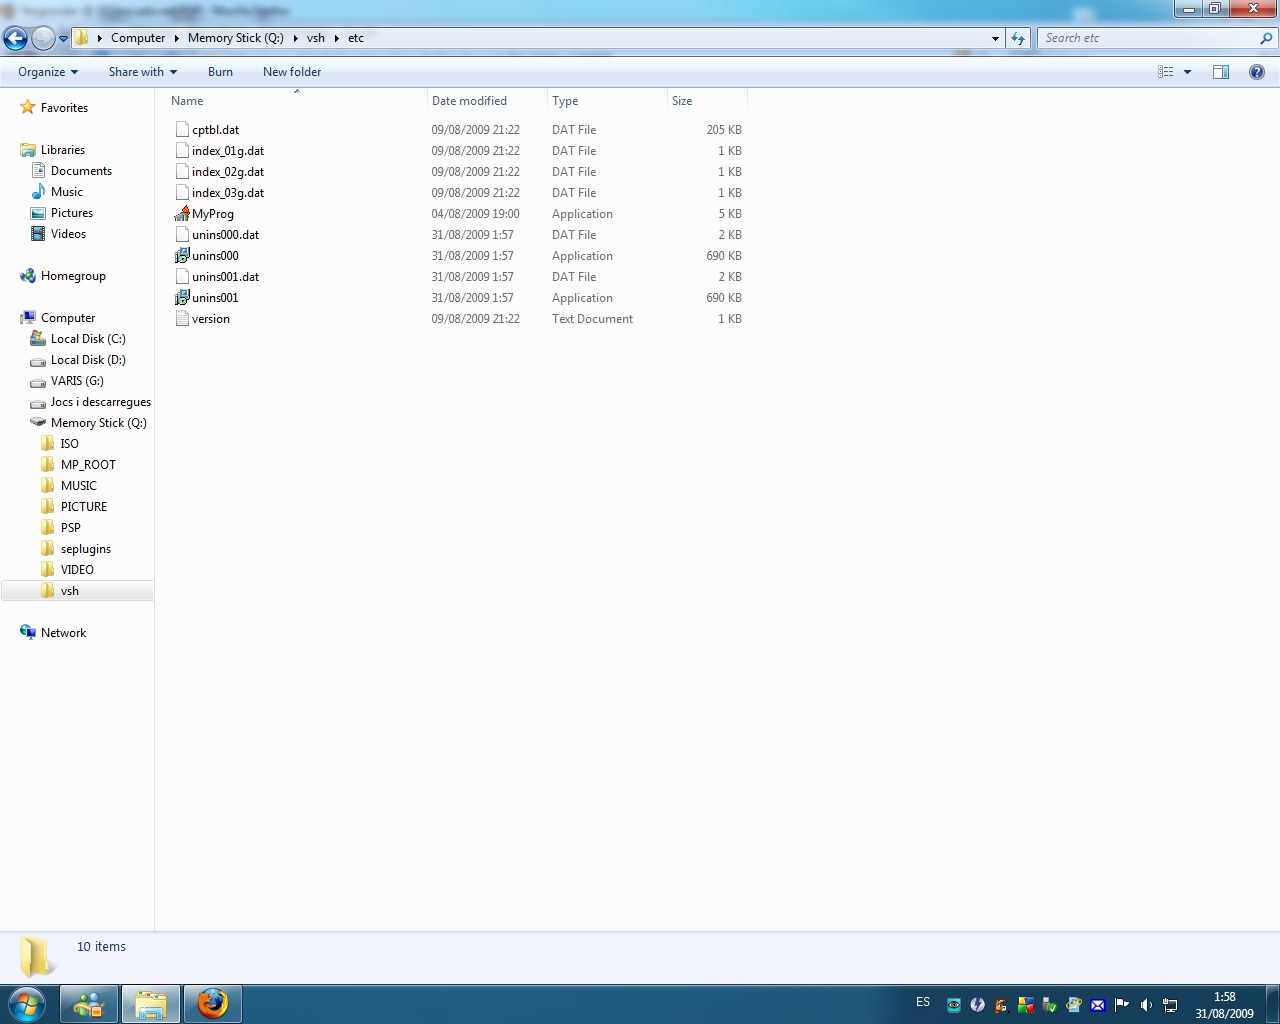Open the Organize dropdown menu
This screenshot has height=1024, width=1280.
click(x=48, y=72)
